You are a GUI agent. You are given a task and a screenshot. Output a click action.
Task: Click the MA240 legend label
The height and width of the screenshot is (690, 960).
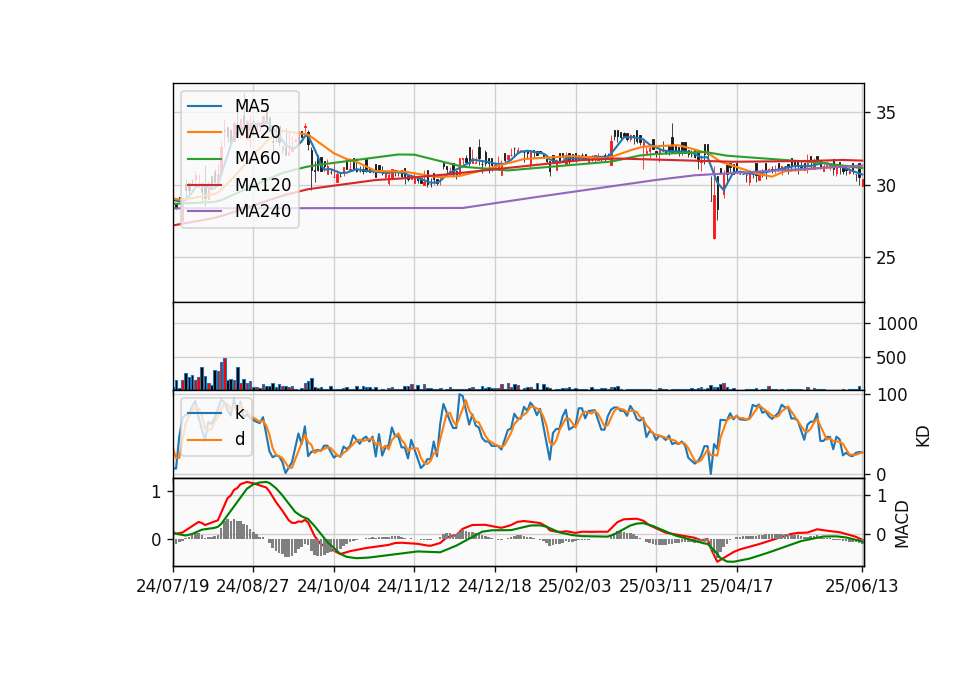(x=263, y=211)
